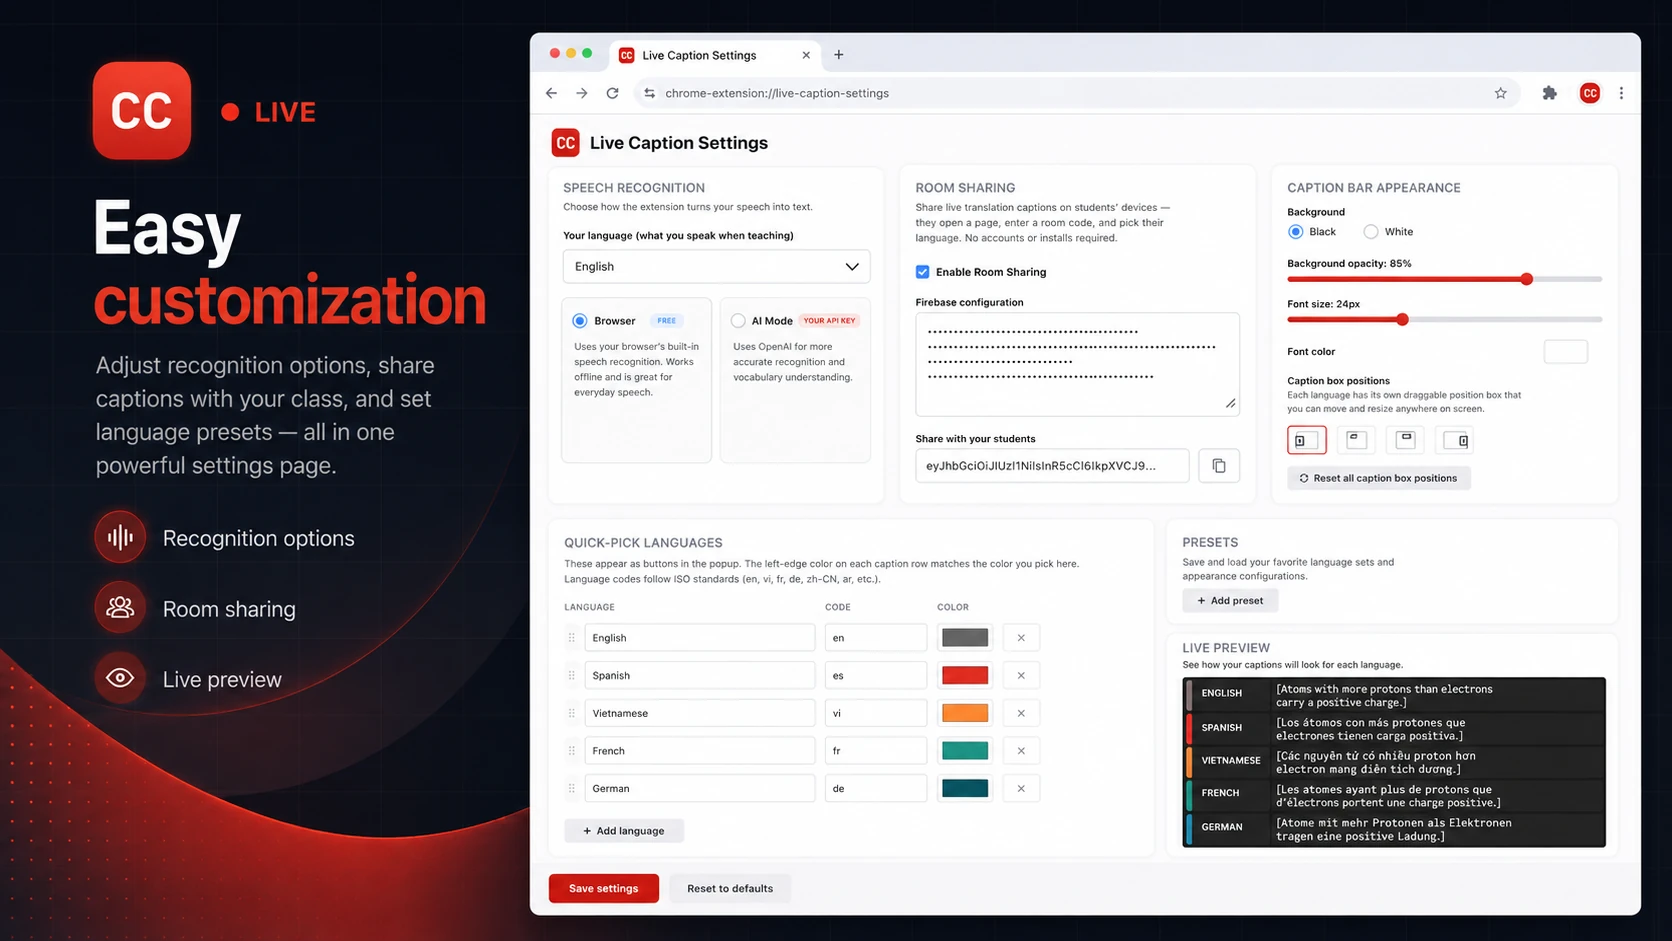This screenshot has height=941, width=1672.
Task: Choose the top-center caption box position
Action: (x=1405, y=440)
